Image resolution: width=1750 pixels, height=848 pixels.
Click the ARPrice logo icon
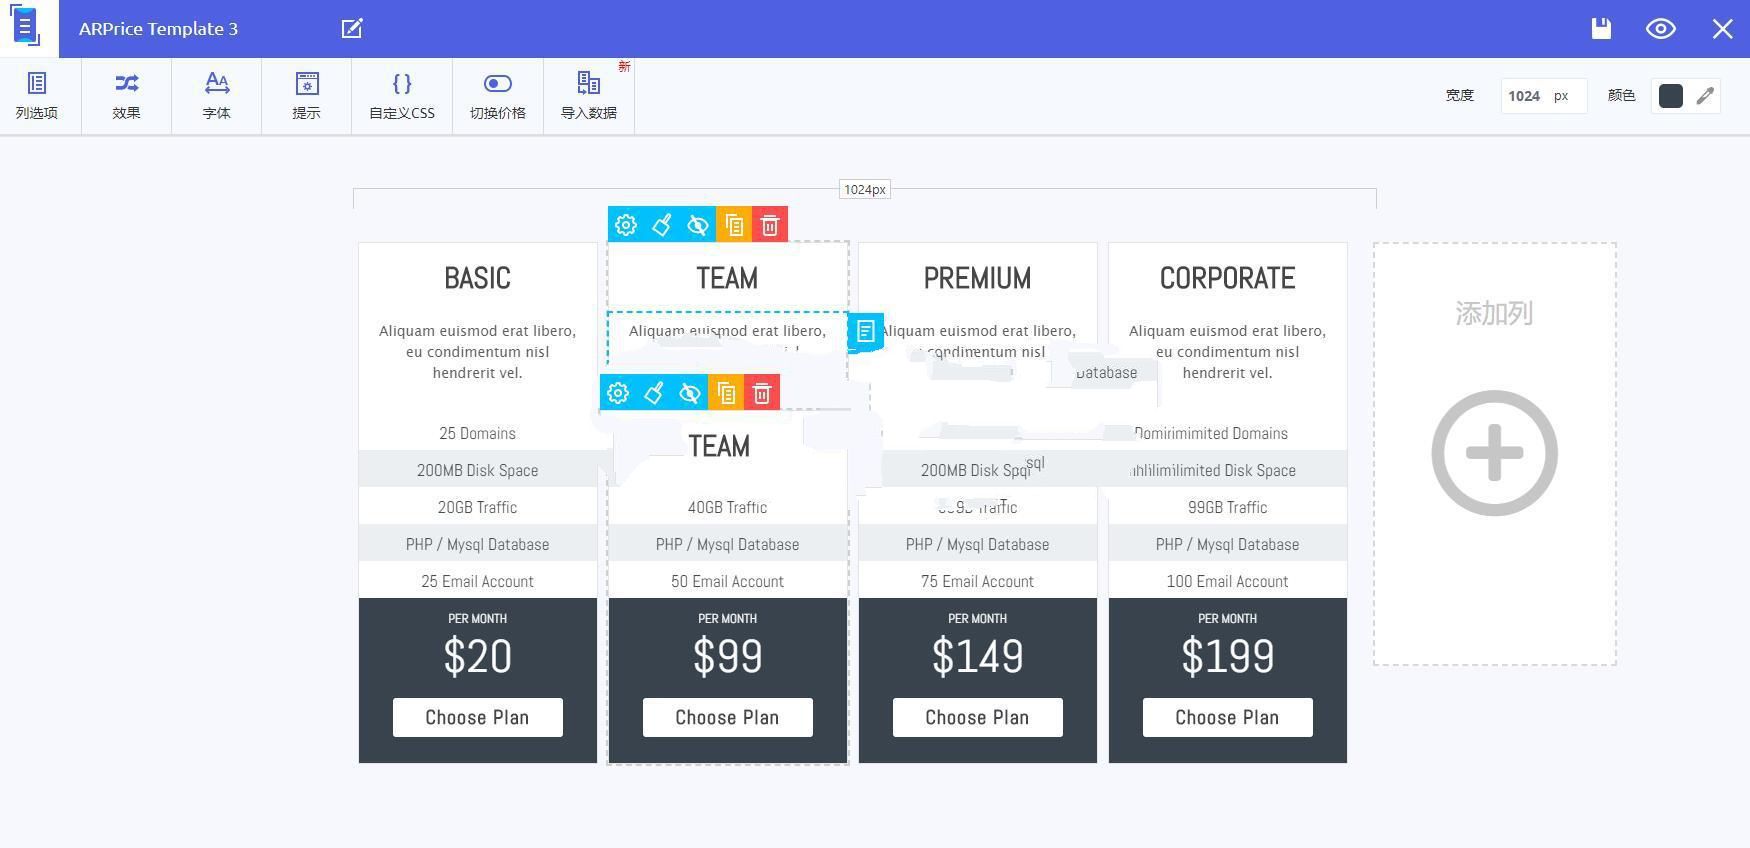[x=27, y=27]
